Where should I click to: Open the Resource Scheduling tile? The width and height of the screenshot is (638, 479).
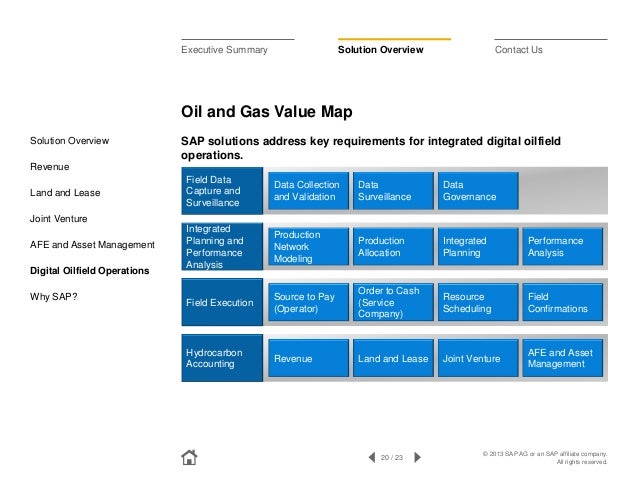pyautogui.click(x=478, y=302)
